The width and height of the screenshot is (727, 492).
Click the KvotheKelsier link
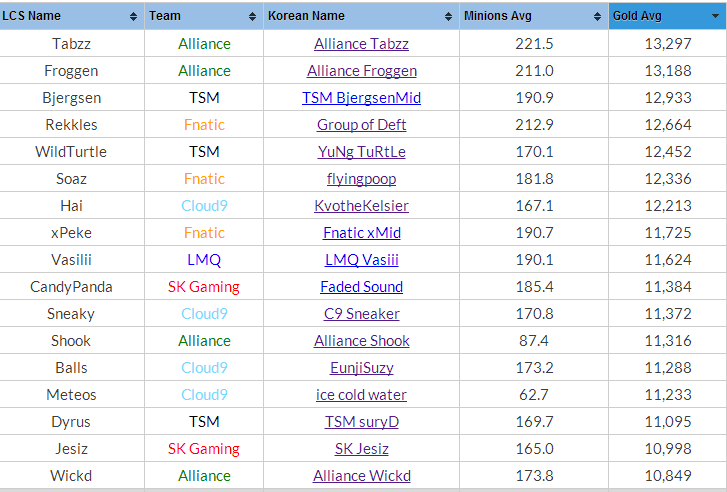[x=361, y=206]
